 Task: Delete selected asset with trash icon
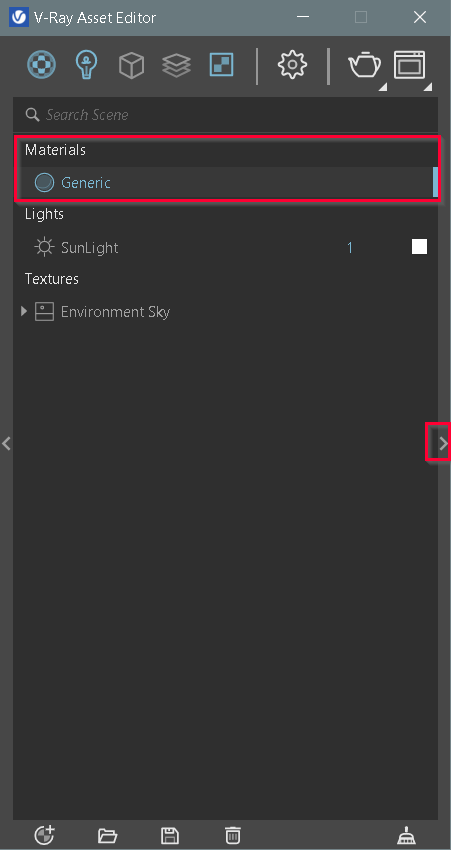point(233,835)
